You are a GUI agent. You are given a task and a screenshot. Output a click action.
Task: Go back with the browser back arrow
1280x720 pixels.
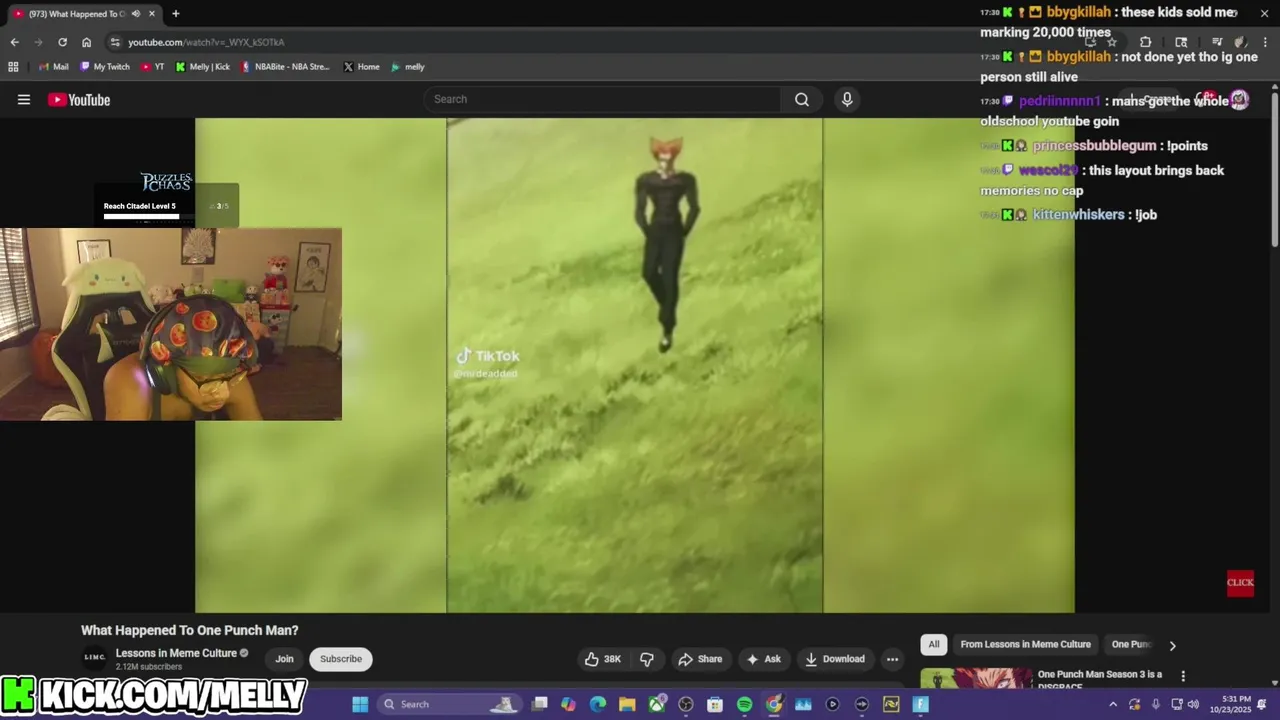point(14,42)
